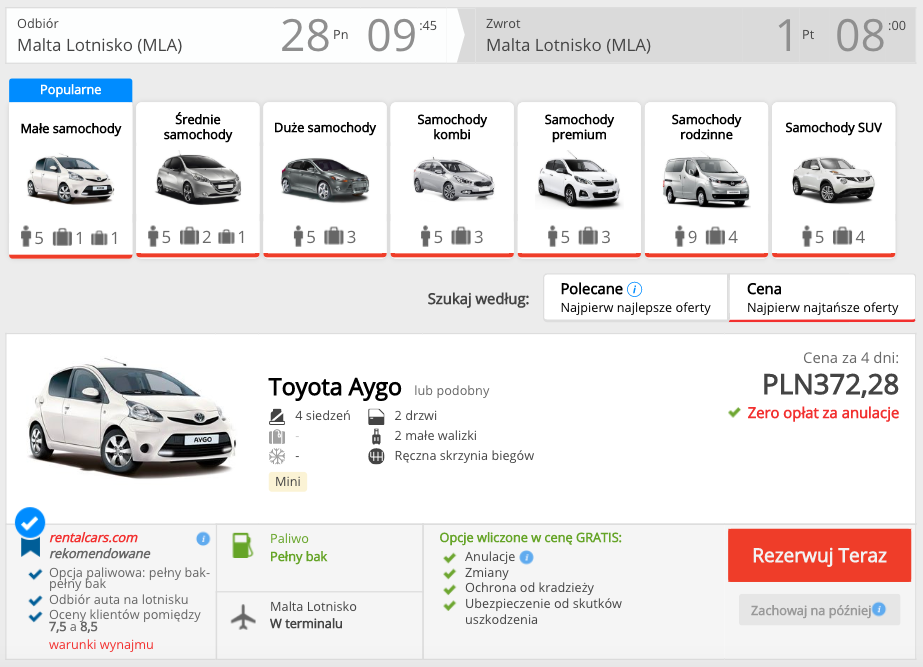The image size is (923, 667).
Task: Click the luggage icon in Samochody SUV card
Action: coord(842,236)
